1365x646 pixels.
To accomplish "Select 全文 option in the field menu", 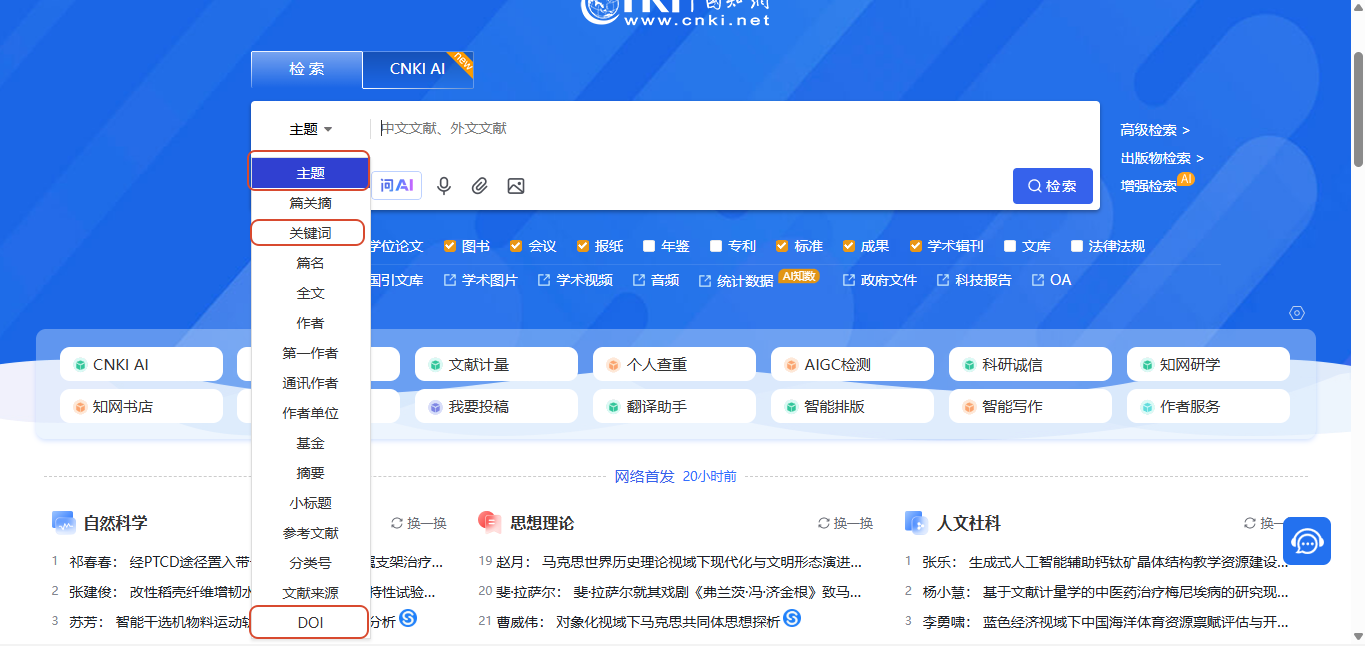I will coord(311,293).
